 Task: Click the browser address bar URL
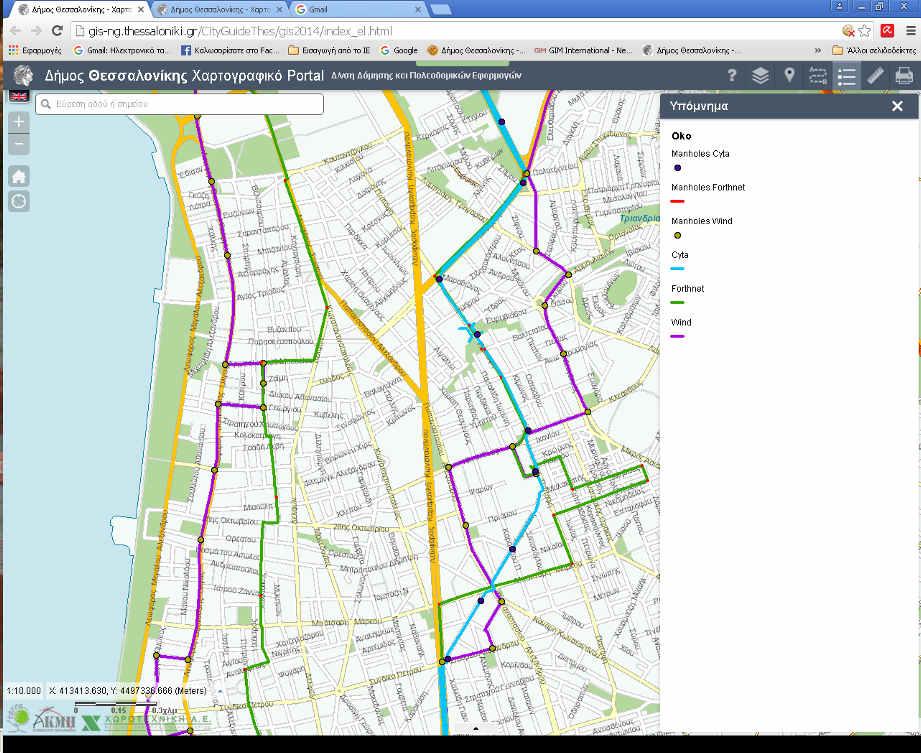click(240, 31)
